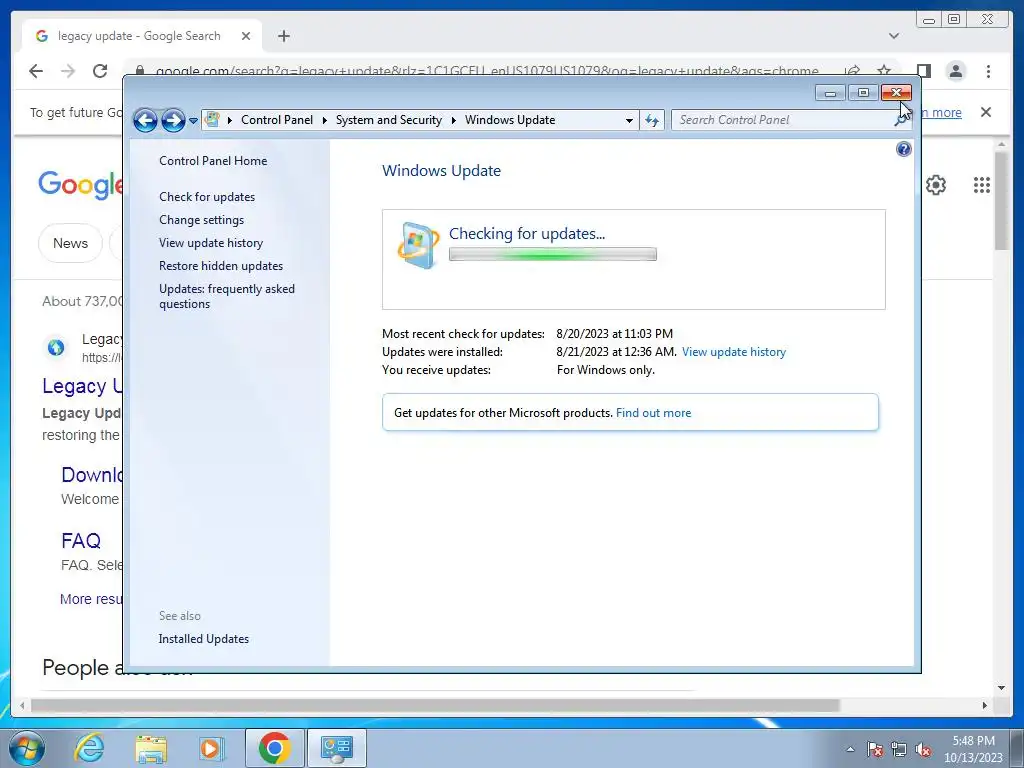
Task: Open Control Panel Home
Action: [213, 161]
